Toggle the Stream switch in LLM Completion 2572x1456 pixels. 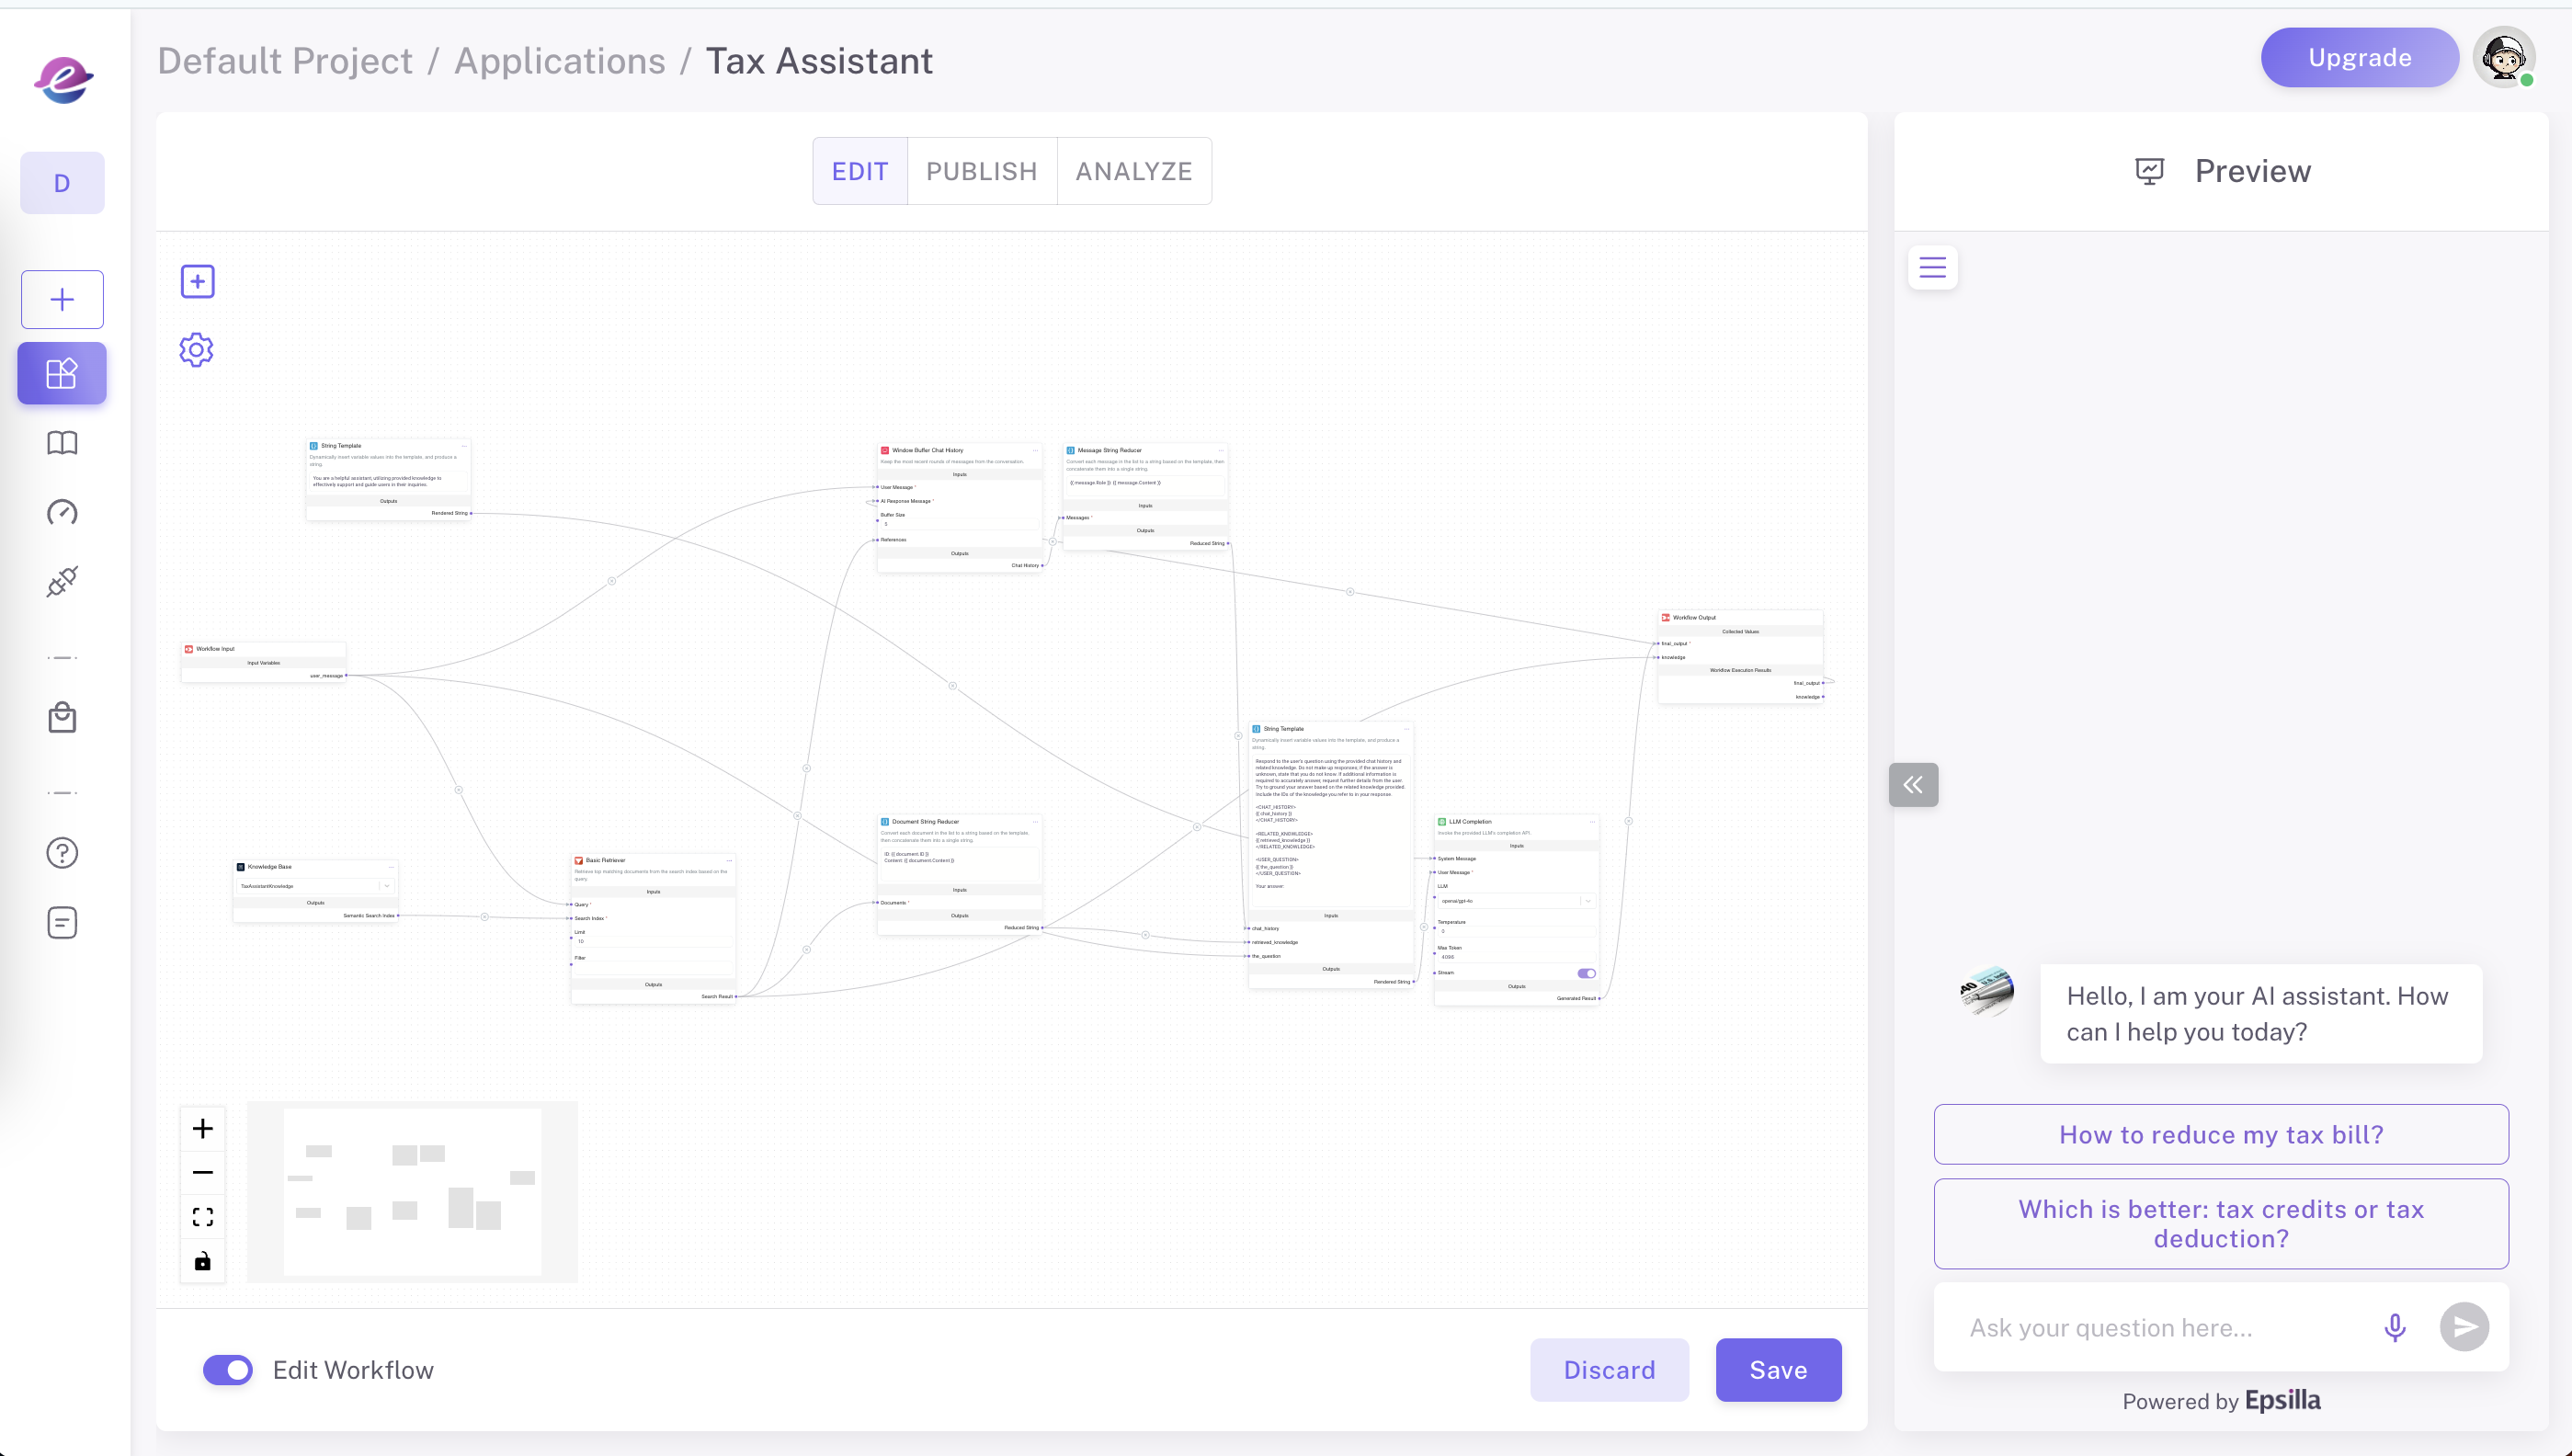[1586, 973]
